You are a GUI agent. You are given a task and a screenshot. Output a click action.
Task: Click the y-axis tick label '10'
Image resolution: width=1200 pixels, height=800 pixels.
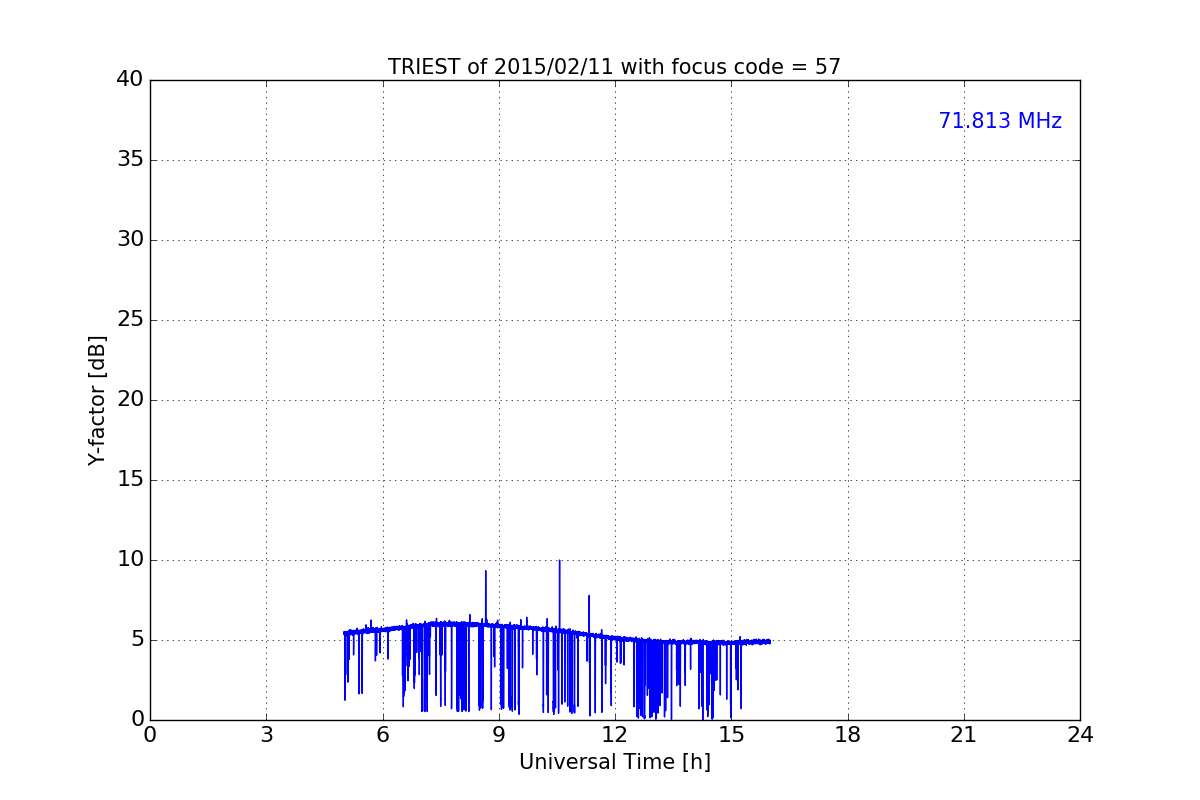[130, 560]
